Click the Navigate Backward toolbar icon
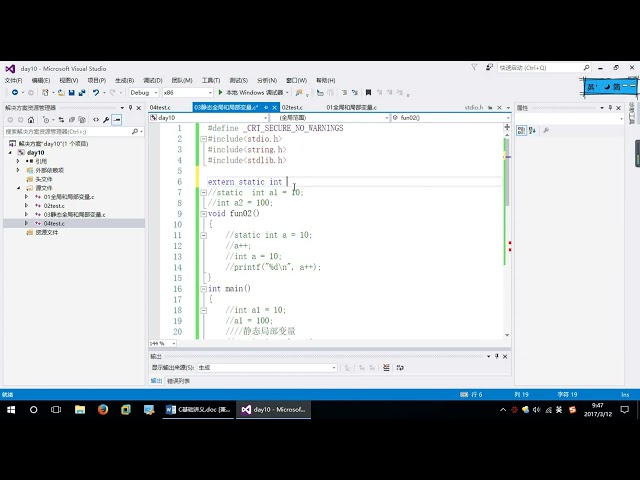Viewport: 640px width, 480px height. tap(15, 93)
